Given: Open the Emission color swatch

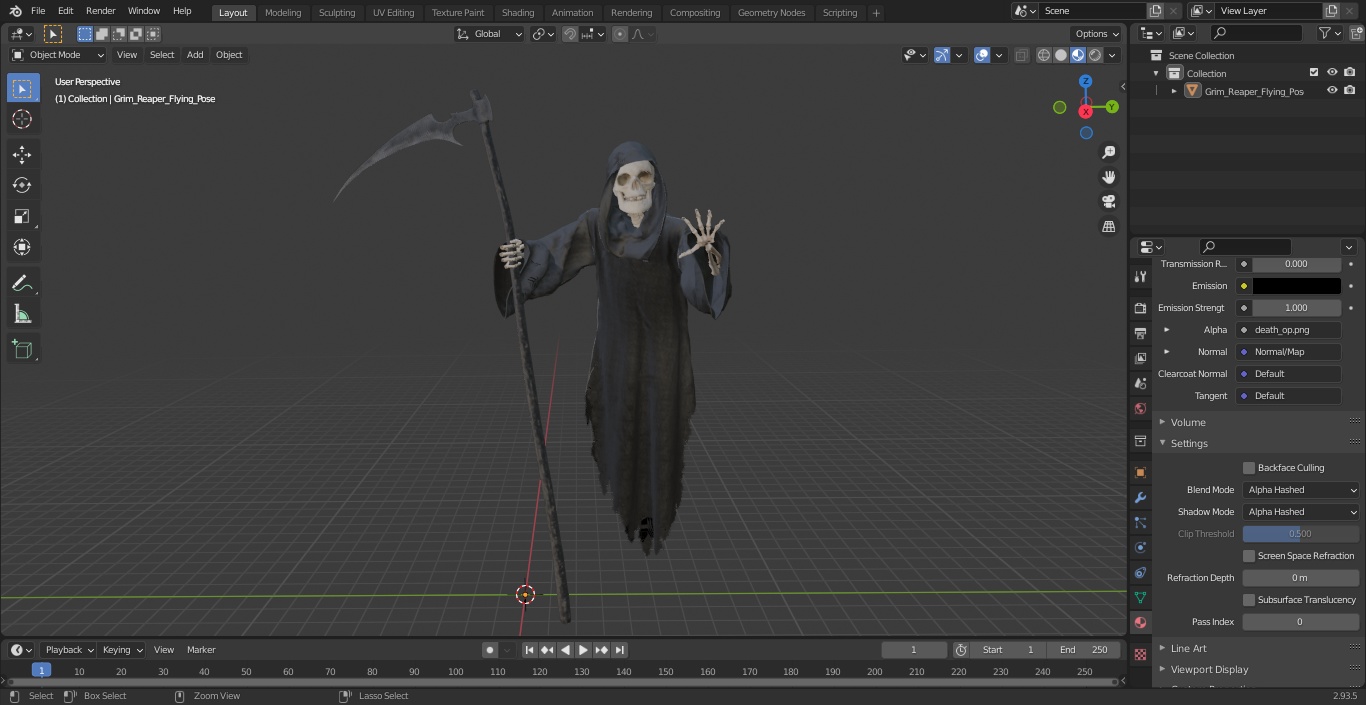Looking at the screenshot, I should [1296, 286].
